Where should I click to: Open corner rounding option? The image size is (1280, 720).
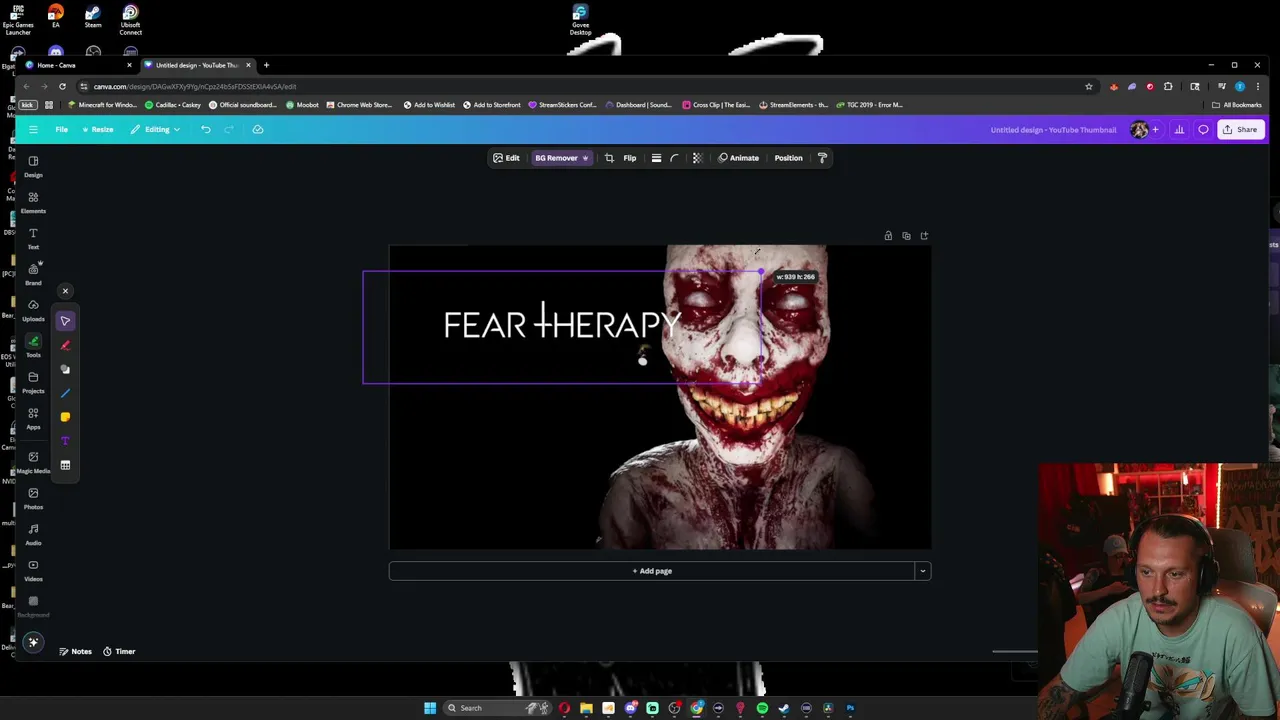674,158
